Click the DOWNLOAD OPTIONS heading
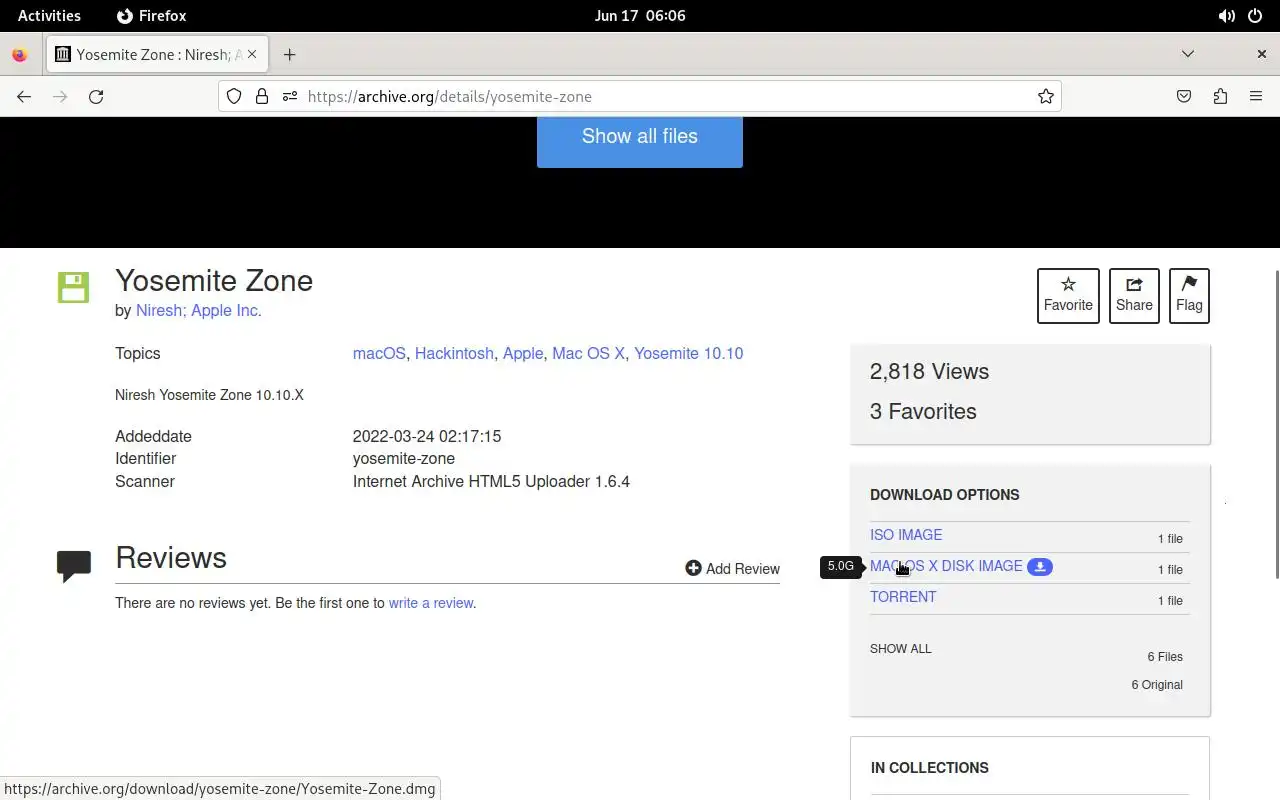 [x=945, y=495]
